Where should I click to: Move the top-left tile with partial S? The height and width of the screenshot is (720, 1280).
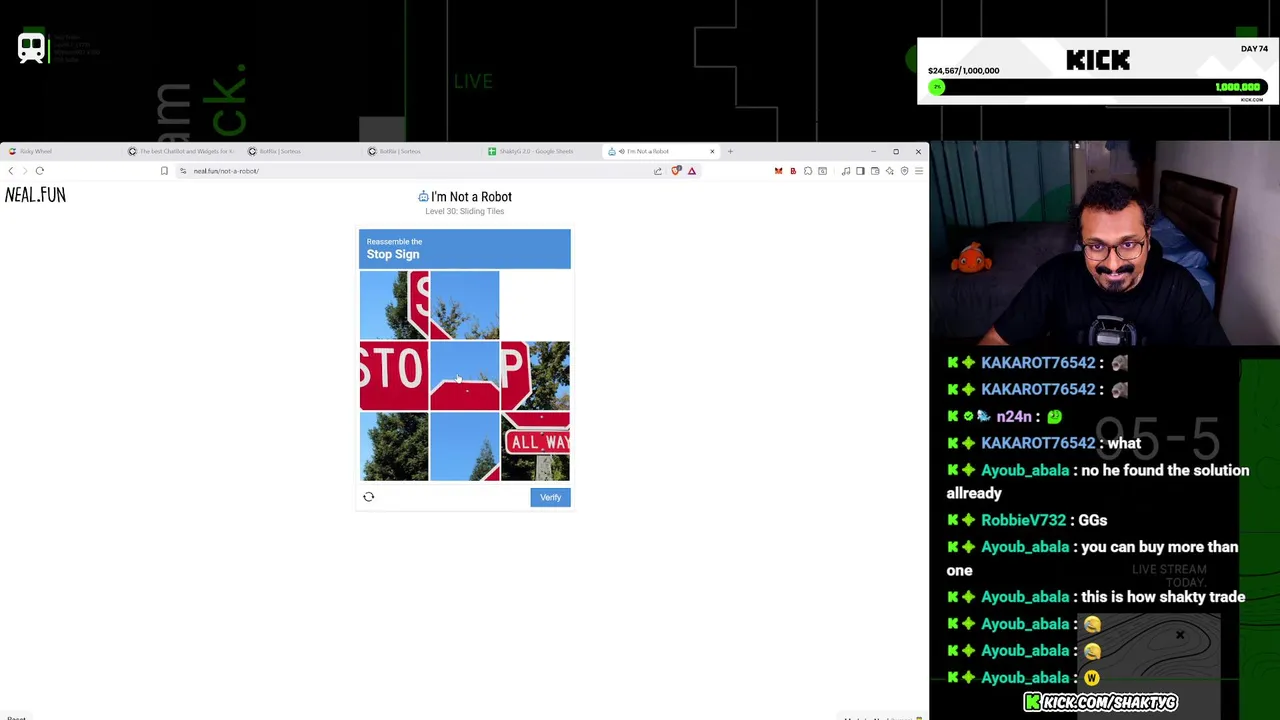[x=394, y=305]
